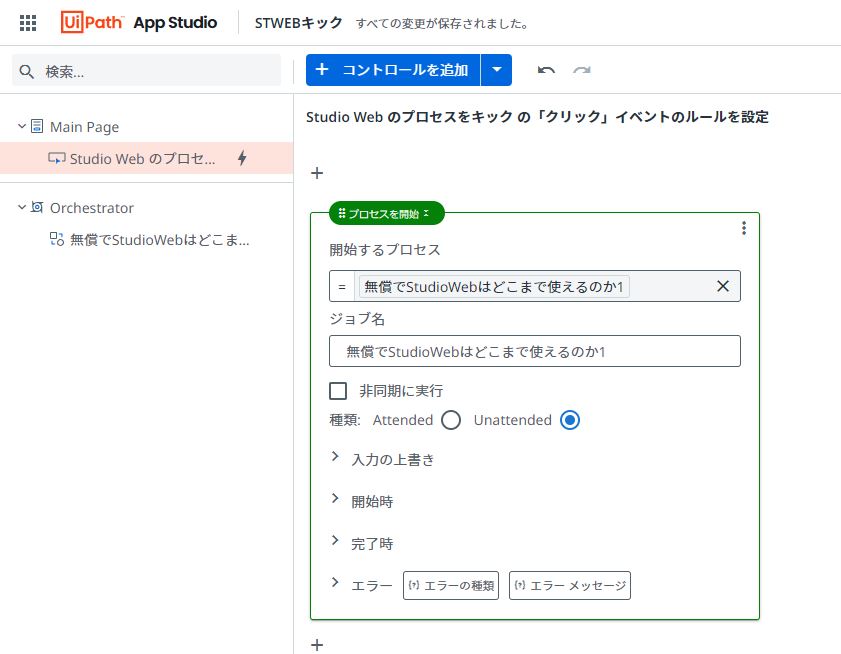Clear the 開始するプロセス field with the X button
Viewport: 841px width, 654px height.
click(723, 286)
